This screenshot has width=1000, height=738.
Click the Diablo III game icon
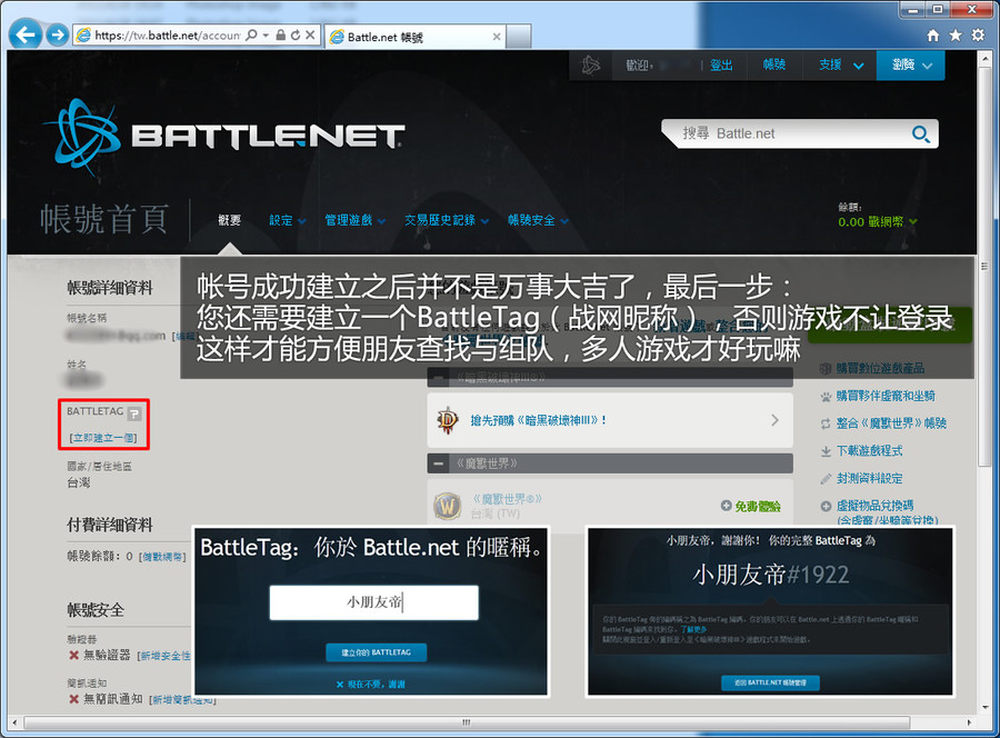[x=447, y=421]
